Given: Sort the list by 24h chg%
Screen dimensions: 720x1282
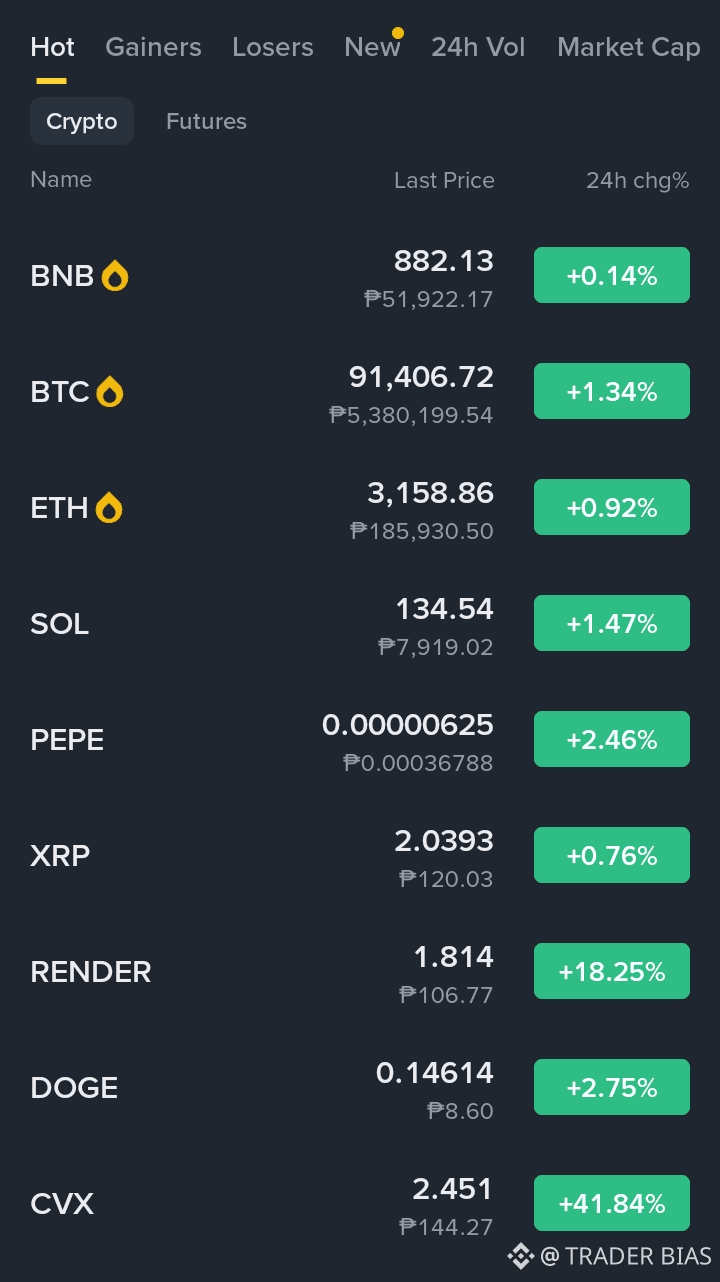Looking at the screenshot, I should click(x=637, y=180).
